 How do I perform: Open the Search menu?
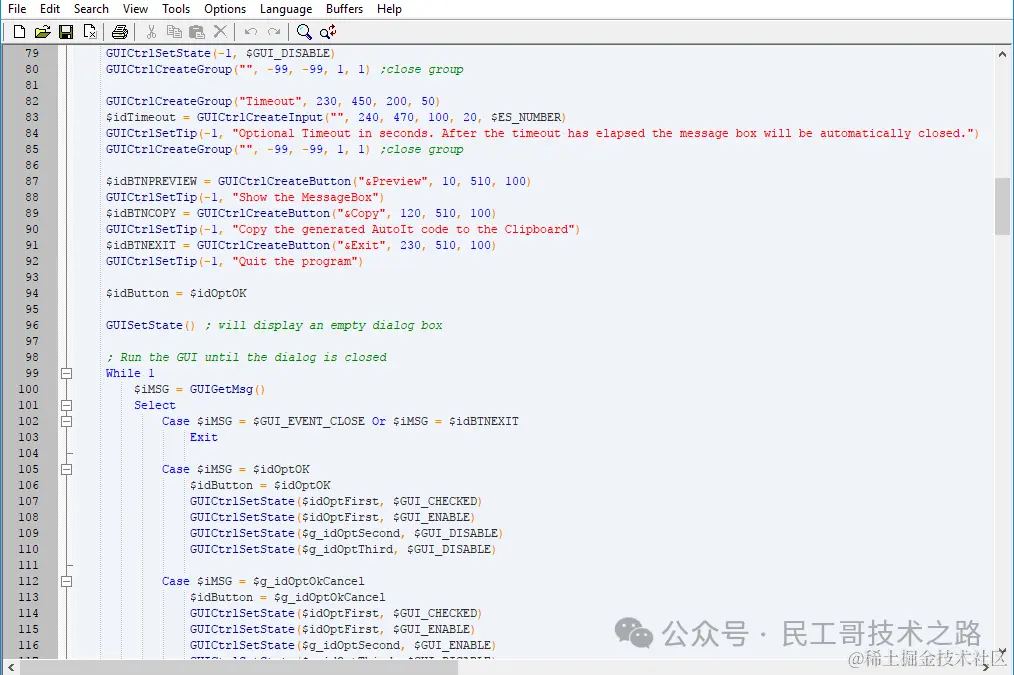click(x=91, y=9)
